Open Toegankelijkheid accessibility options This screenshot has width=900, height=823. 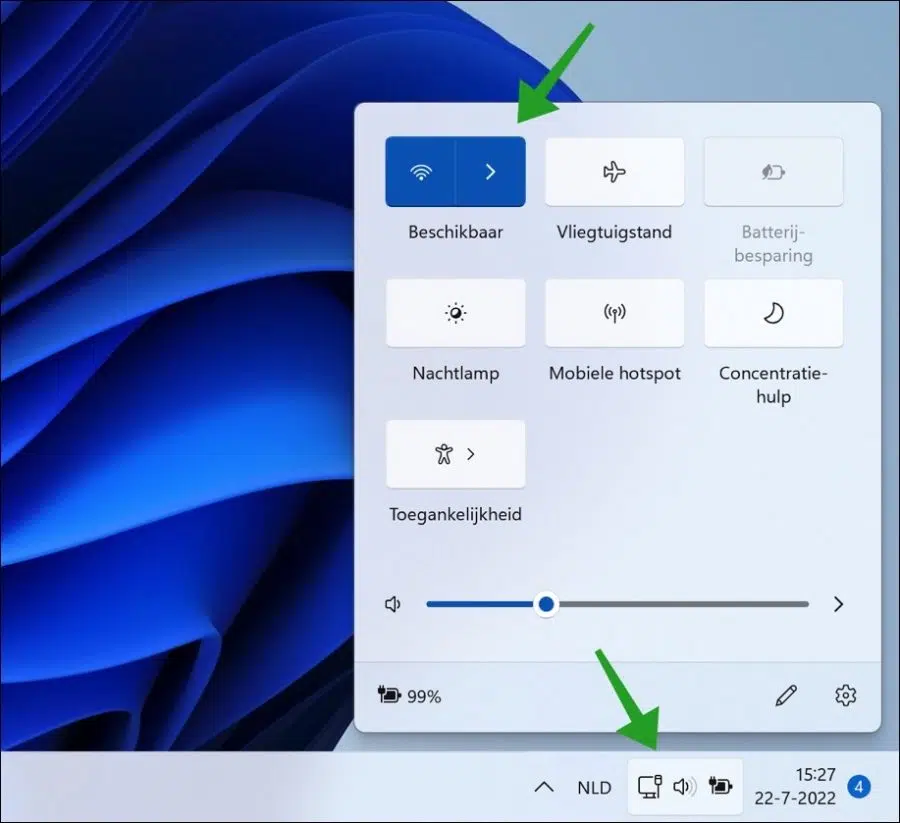click(456, 454)
